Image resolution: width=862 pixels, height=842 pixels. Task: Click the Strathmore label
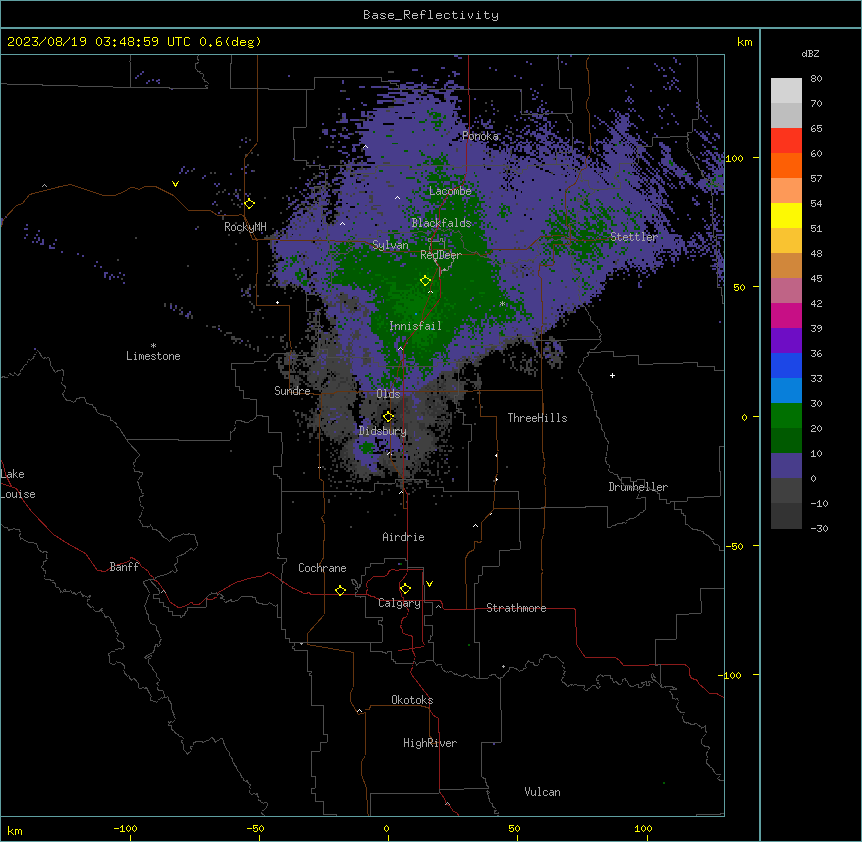point(516,608)
